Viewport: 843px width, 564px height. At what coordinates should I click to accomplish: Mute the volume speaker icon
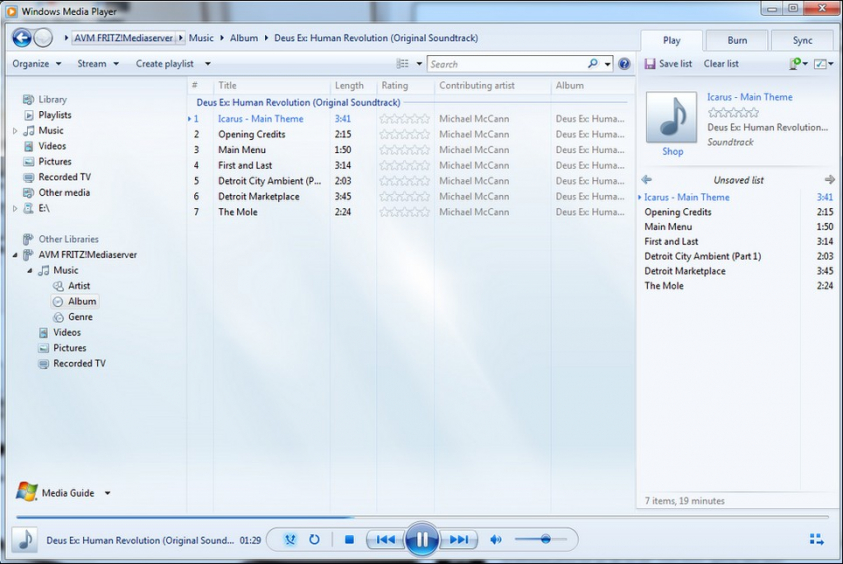tap(495, 540)
